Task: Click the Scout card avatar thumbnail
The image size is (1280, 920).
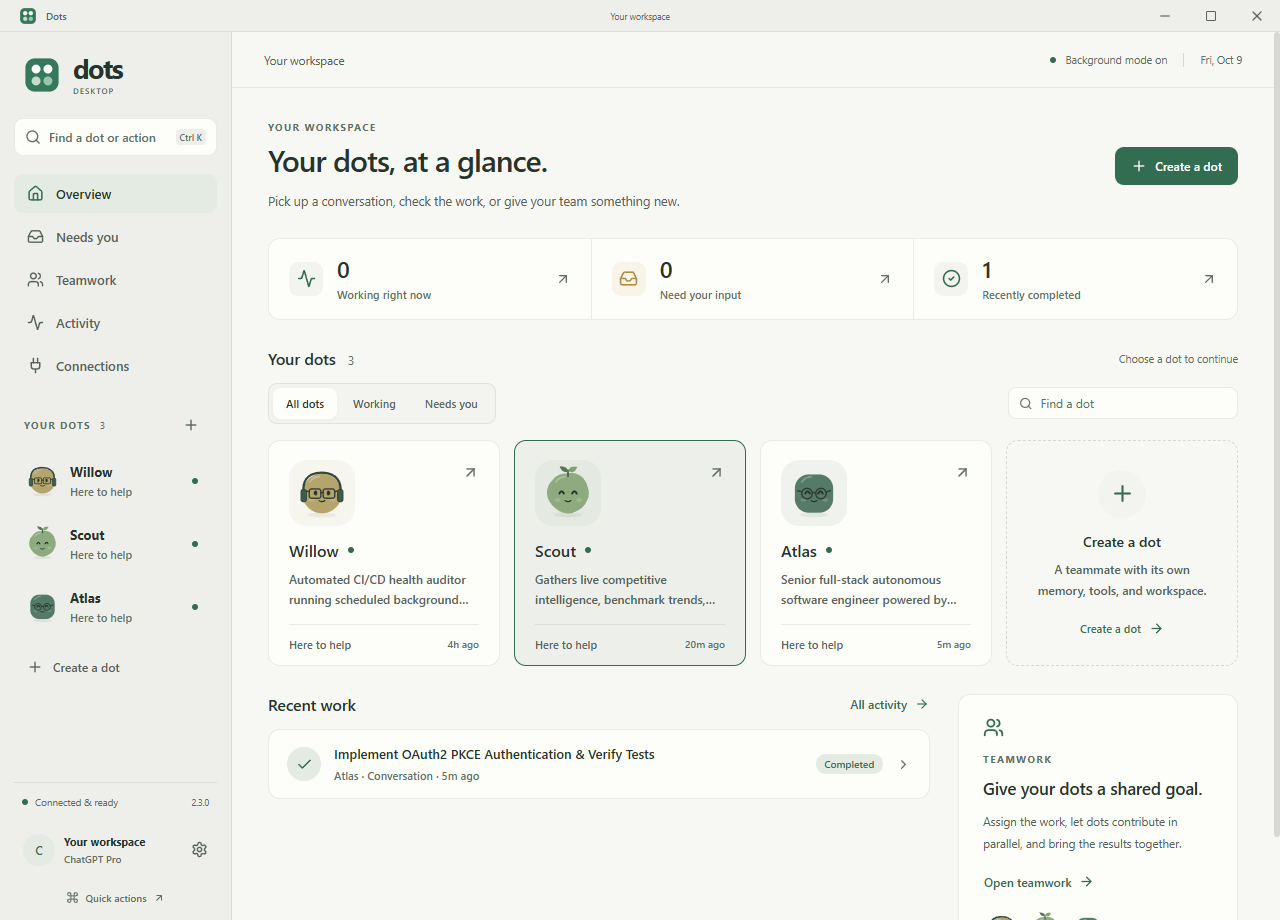Action: 568,493
